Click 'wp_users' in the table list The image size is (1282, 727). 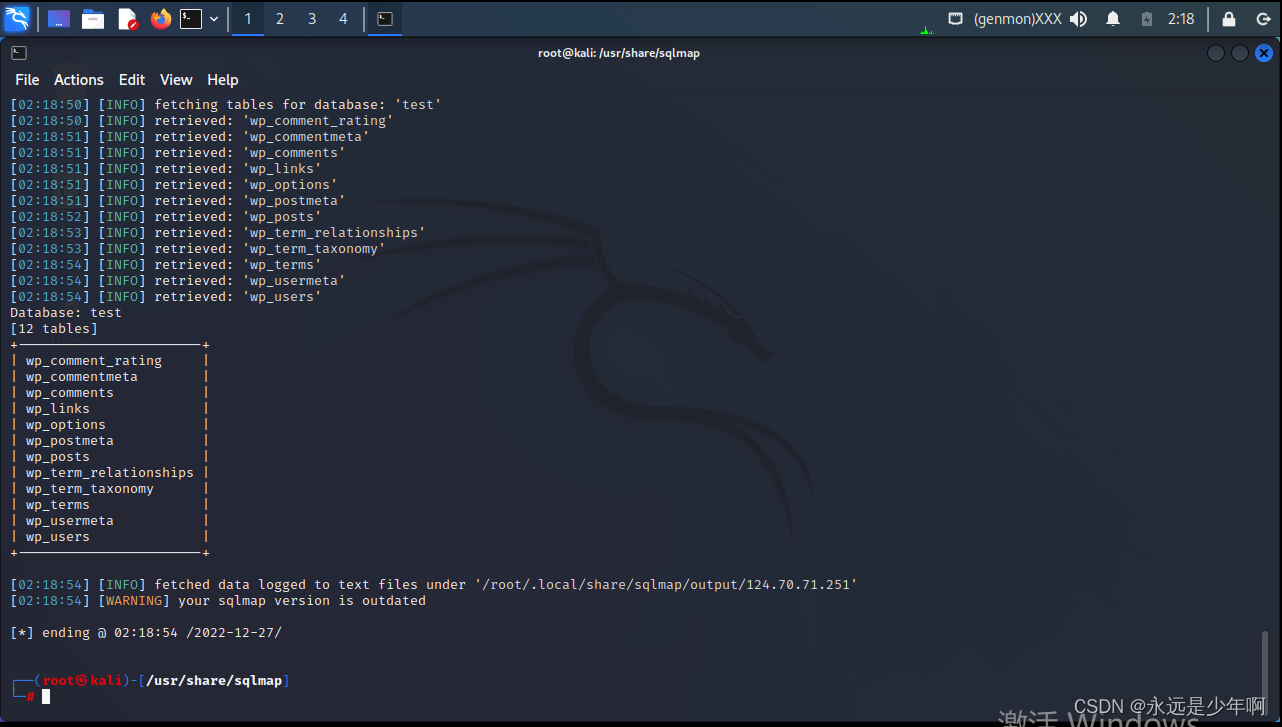click(x=58, y=537)
